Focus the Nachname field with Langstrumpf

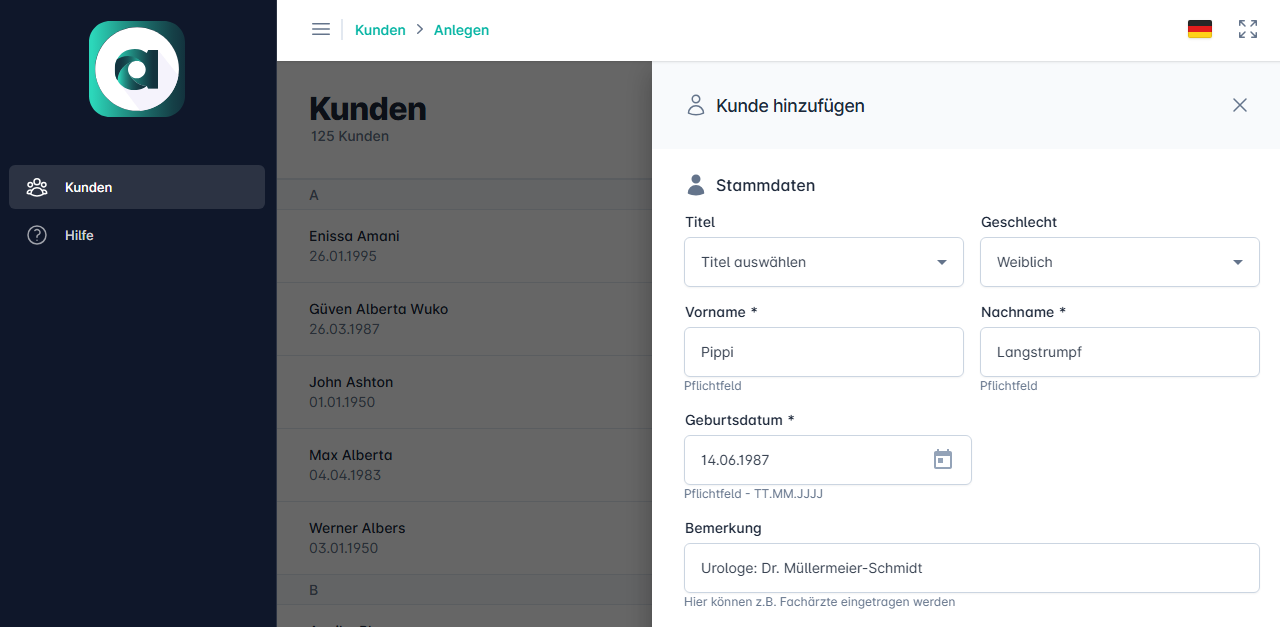point(1119,352)
